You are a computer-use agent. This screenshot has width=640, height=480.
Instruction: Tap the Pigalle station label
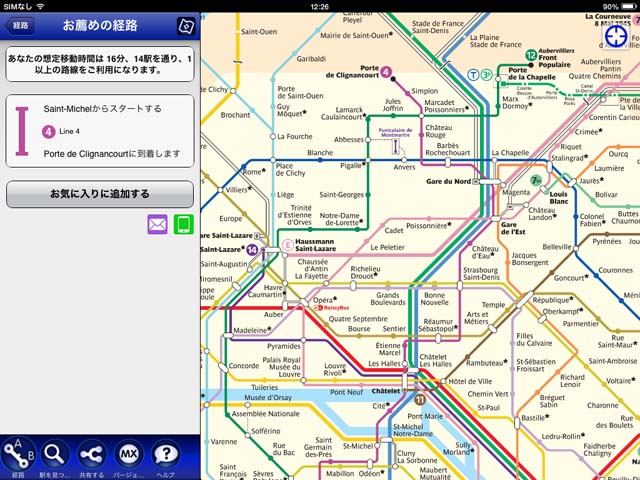[x=352, y=165]
